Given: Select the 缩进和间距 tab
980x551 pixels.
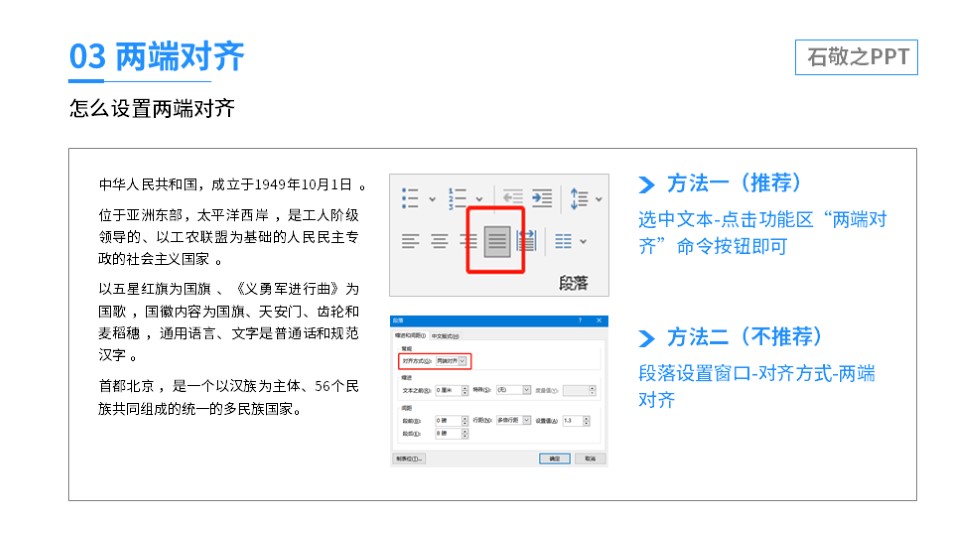Looking at the screenshot, I should (409, 336).
